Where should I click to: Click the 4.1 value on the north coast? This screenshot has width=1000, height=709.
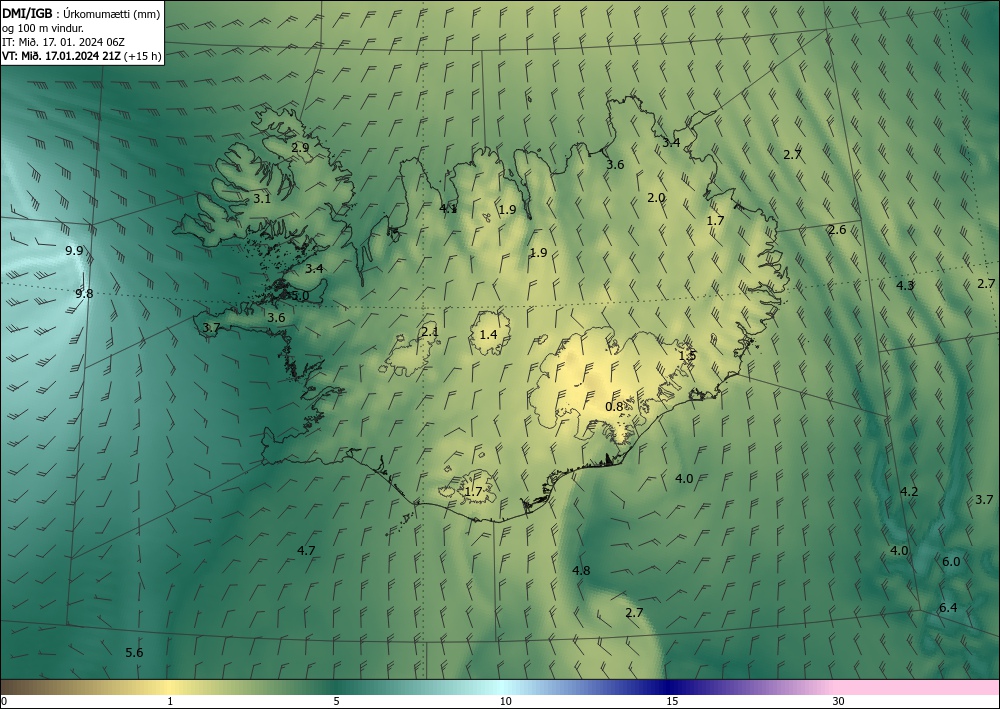(x=448, y=208)
